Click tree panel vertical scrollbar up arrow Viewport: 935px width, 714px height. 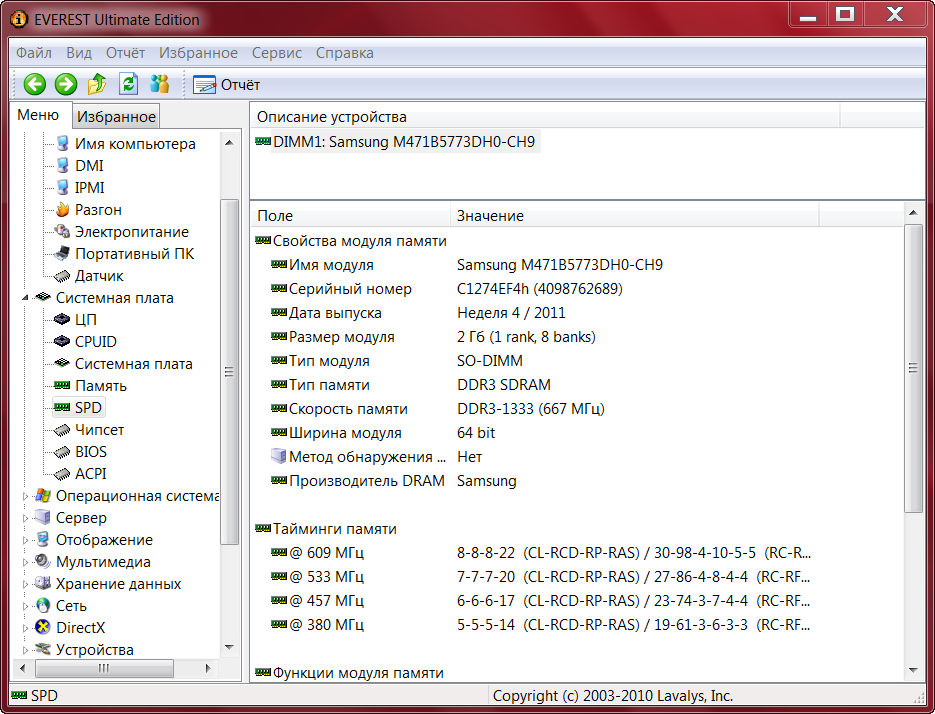point(230,142)
